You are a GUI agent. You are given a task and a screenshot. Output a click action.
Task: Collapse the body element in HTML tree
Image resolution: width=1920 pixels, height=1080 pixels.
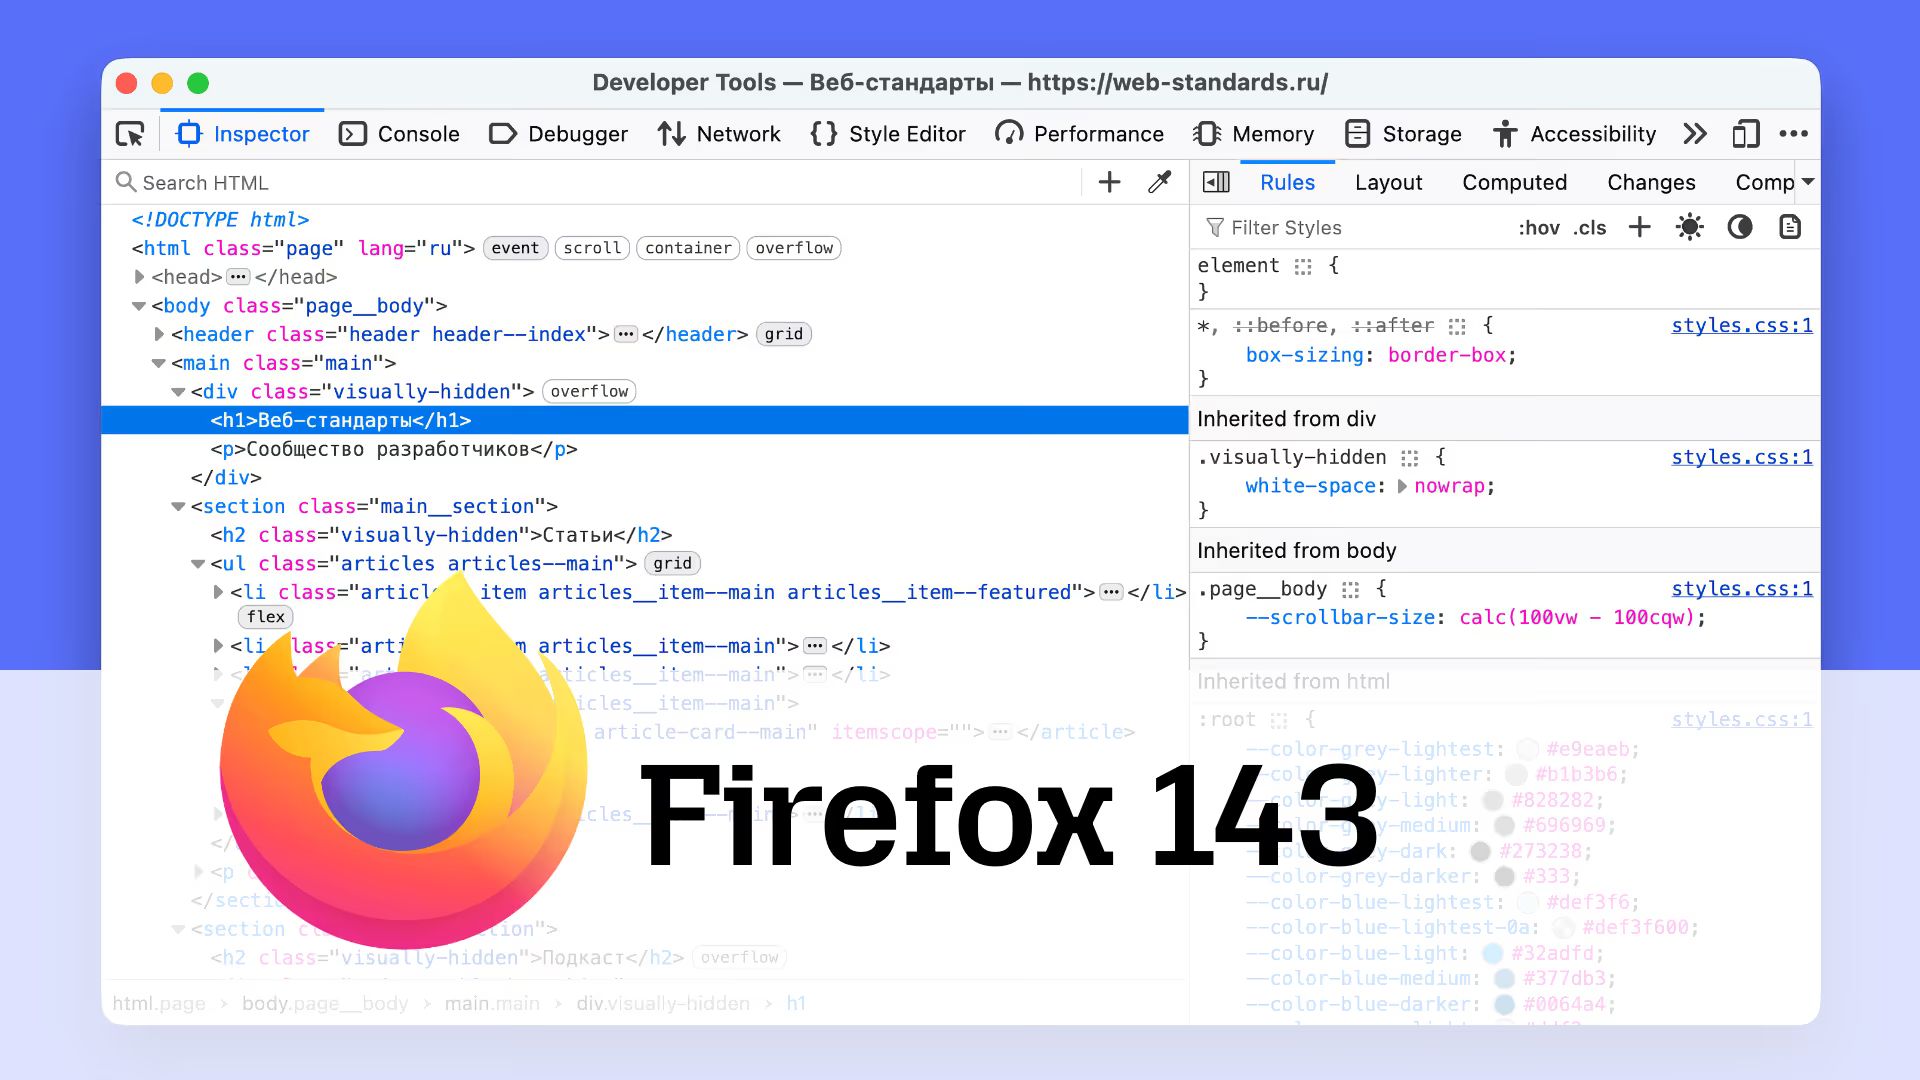tap(139, 306)
